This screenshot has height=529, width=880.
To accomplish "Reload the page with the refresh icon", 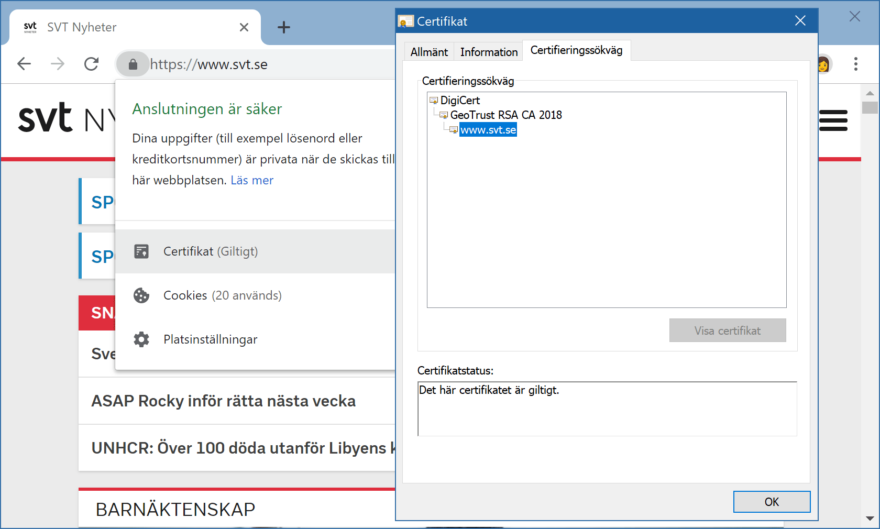I will coord(91,64).
